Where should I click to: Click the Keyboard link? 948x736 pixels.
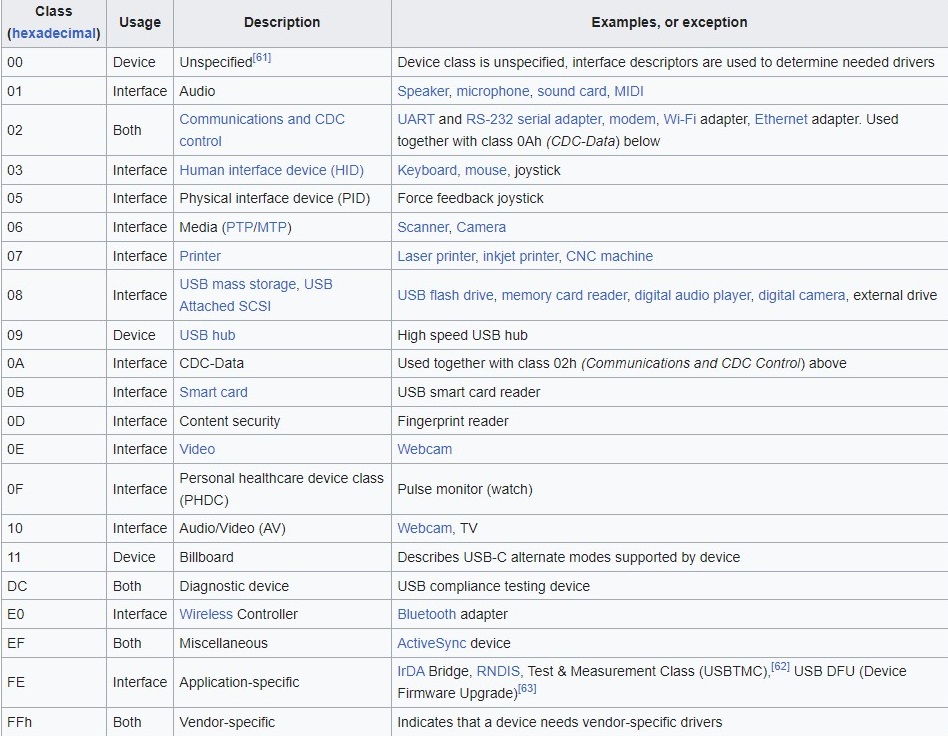pos(427,171)
